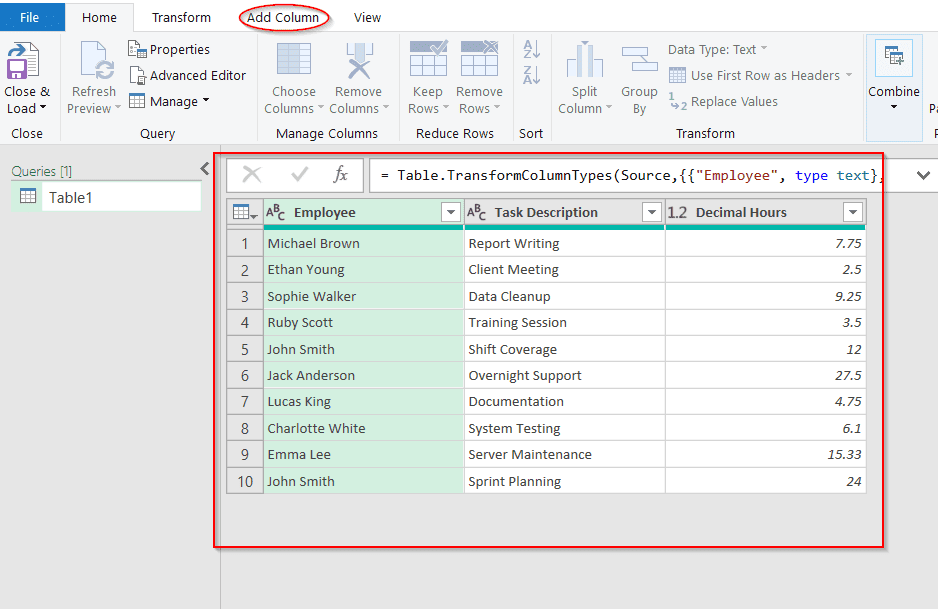Click the Refresh Preview icon

pos(96,61)
